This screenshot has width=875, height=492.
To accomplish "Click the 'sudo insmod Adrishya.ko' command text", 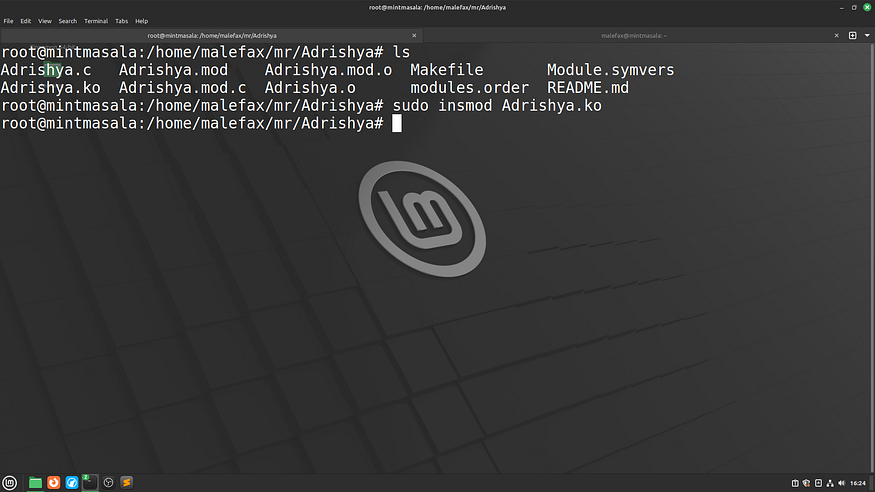I will 497,106.
